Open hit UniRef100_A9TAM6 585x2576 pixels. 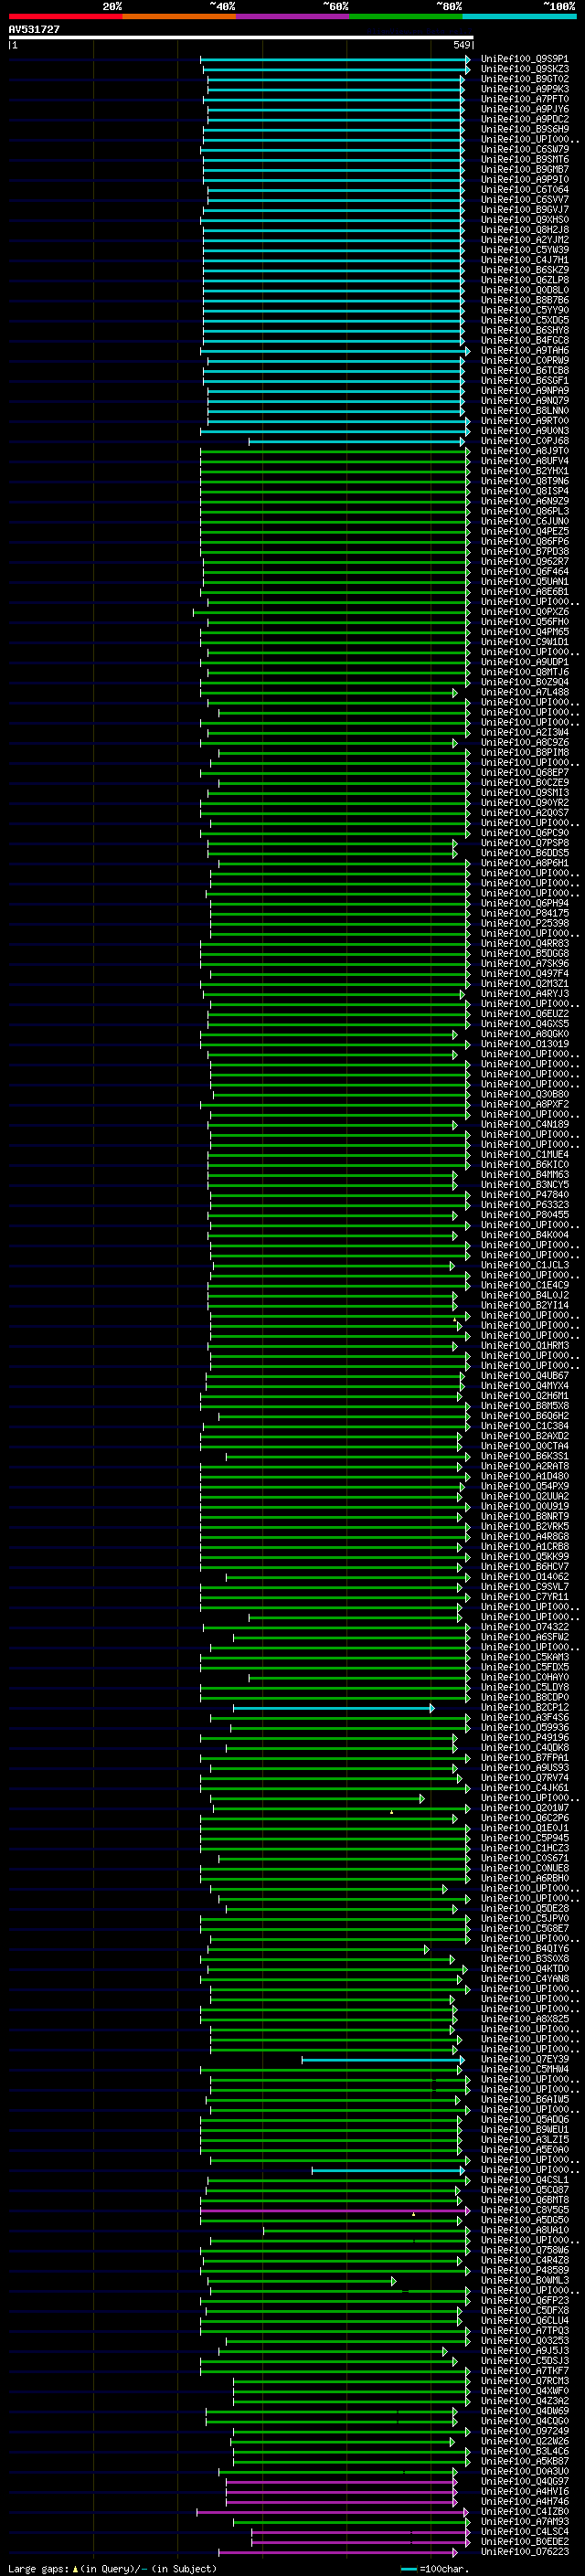pyautogui.click(x=524, y=350)
